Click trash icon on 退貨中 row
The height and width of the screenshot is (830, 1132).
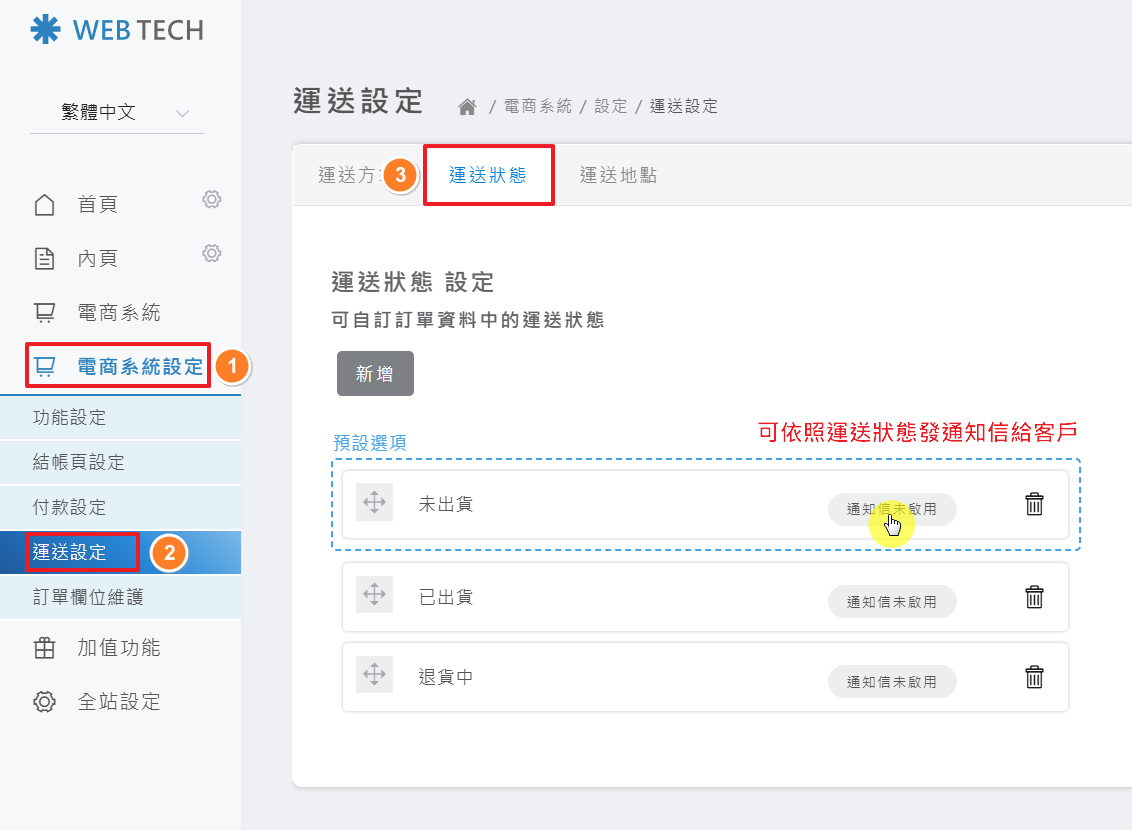point(1034,677)
